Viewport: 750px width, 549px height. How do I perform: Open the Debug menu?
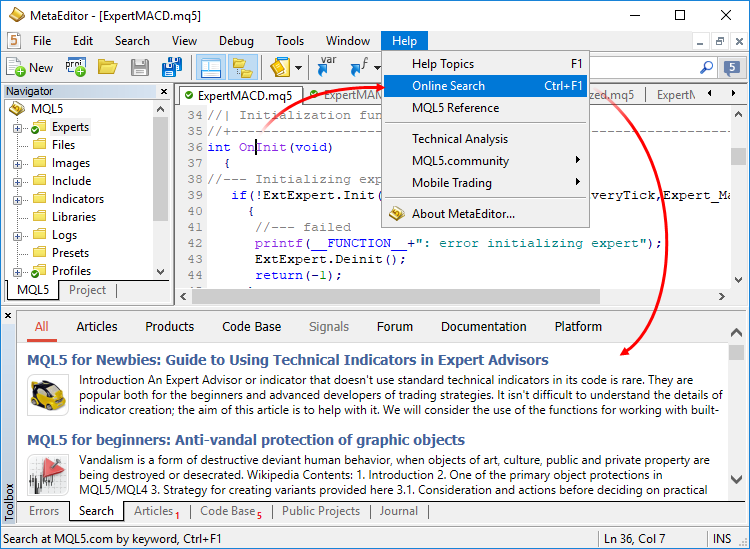coord(236,41)
